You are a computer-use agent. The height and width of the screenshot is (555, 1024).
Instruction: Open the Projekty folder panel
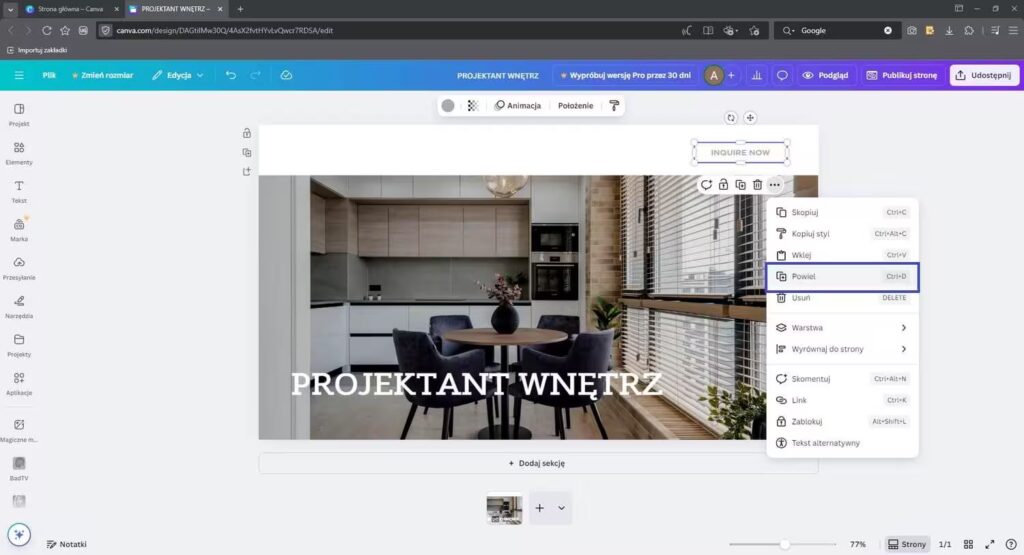coord(19,345)
